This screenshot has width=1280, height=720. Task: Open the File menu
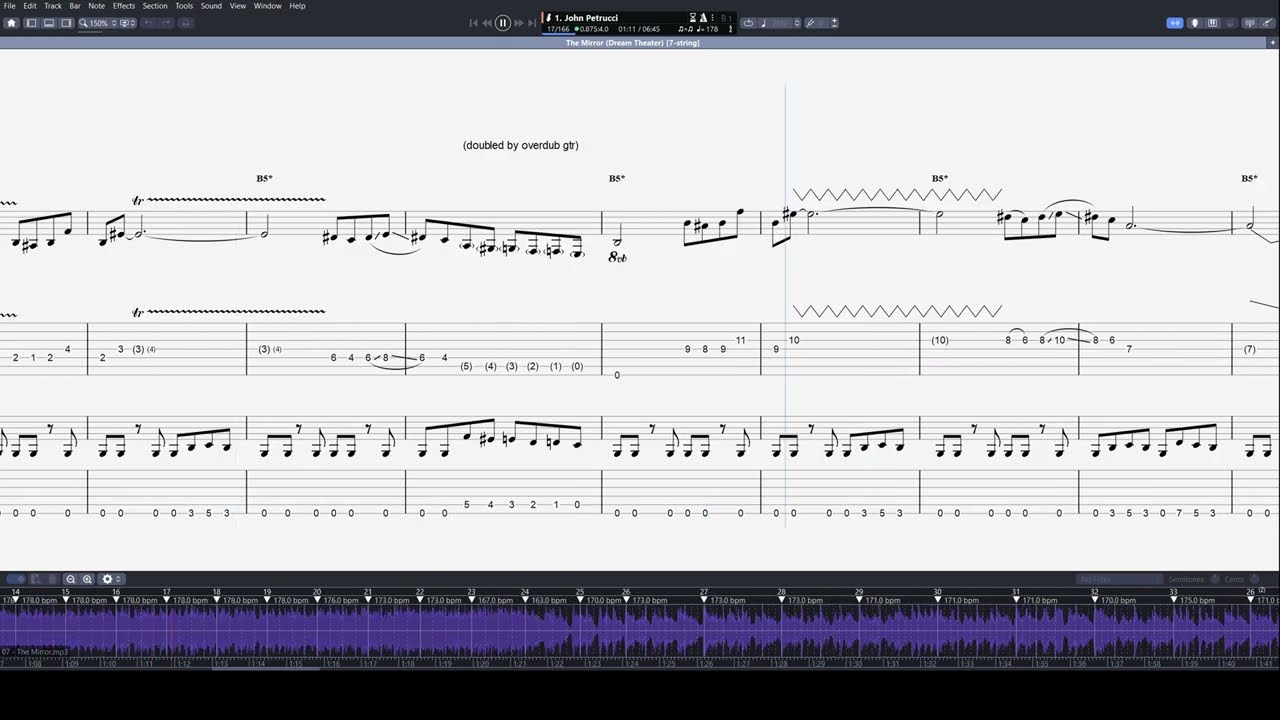tap(9, 6)
